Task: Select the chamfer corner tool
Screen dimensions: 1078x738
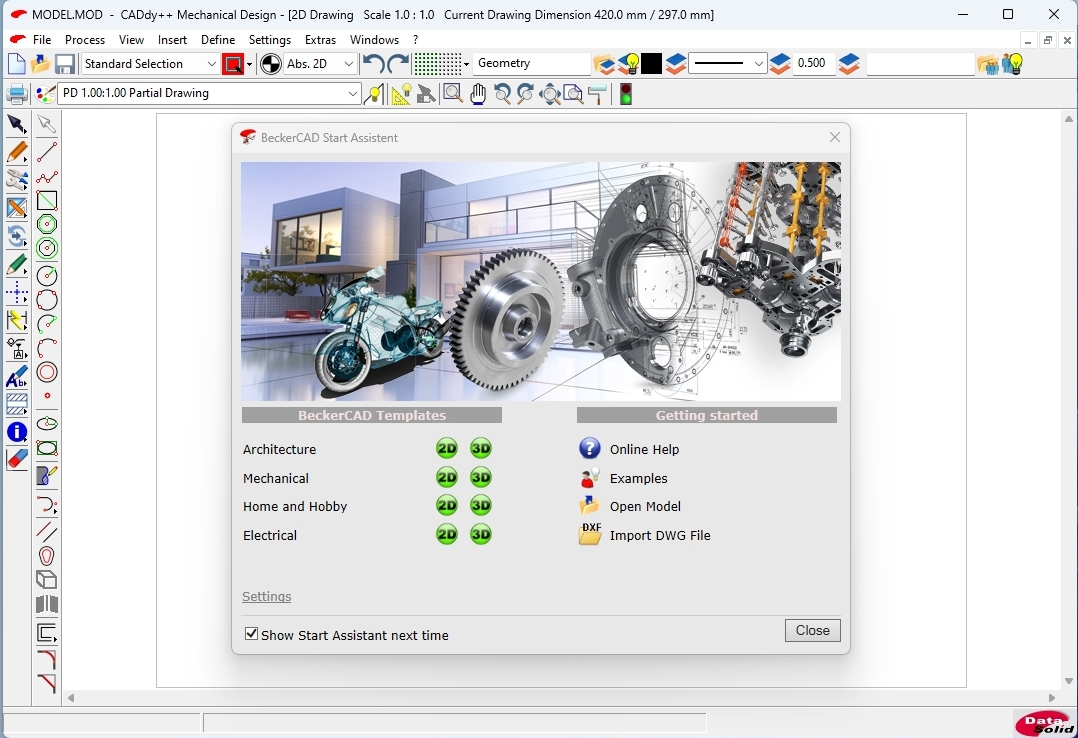Action: coord(47,683)
